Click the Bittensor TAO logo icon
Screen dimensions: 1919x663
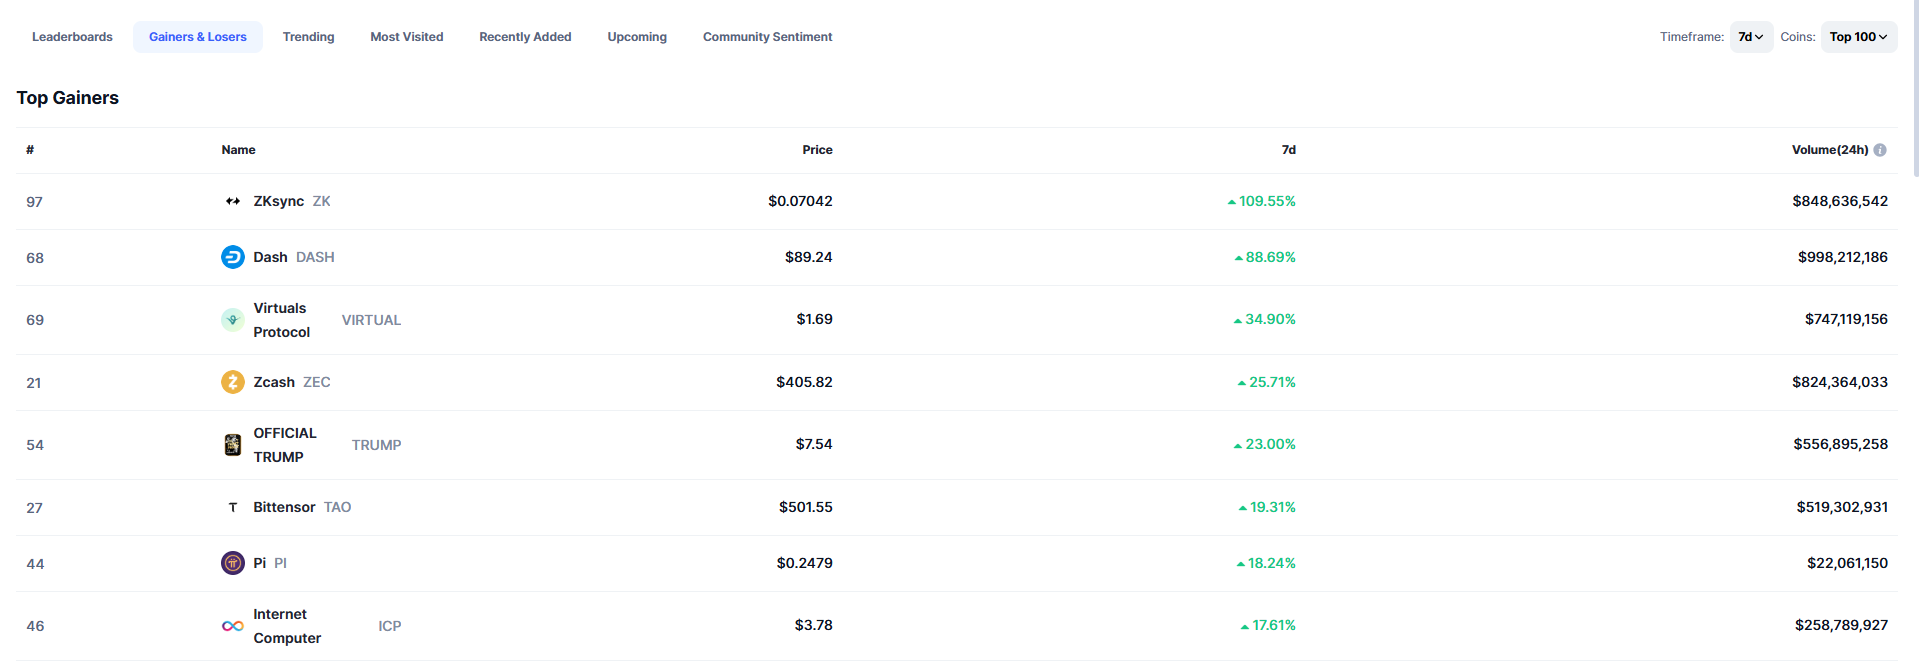[232, 507]
